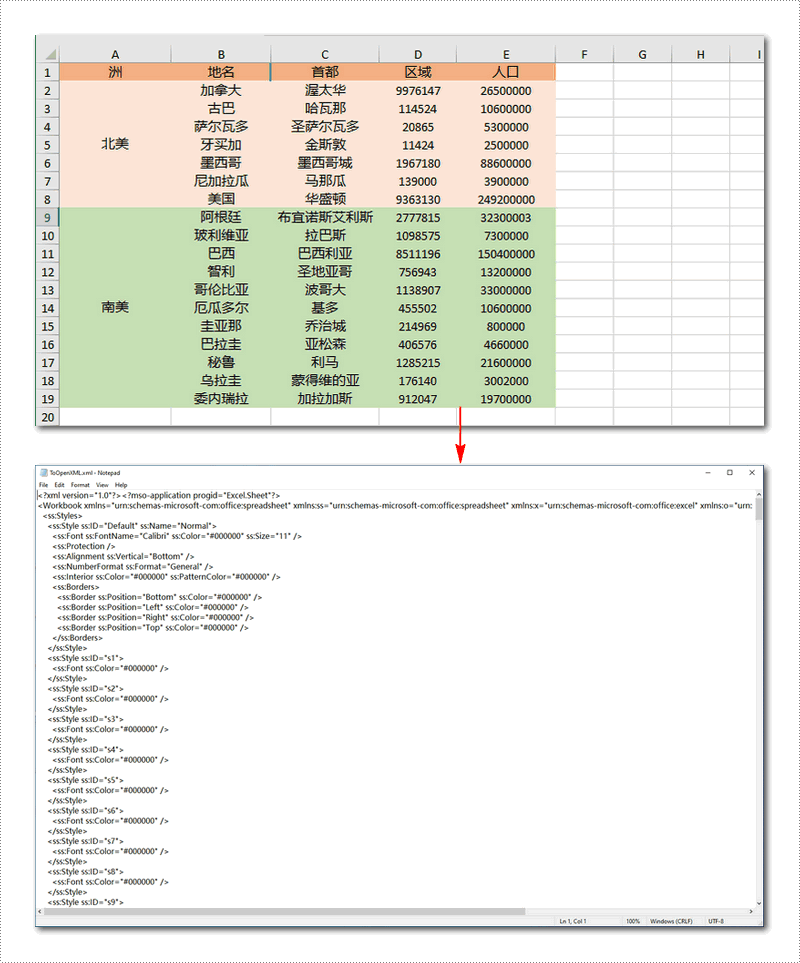Click the 布宜诺斯艾利斯 cell
Screen dimensions: 800x963
click(x=325, y=217)
